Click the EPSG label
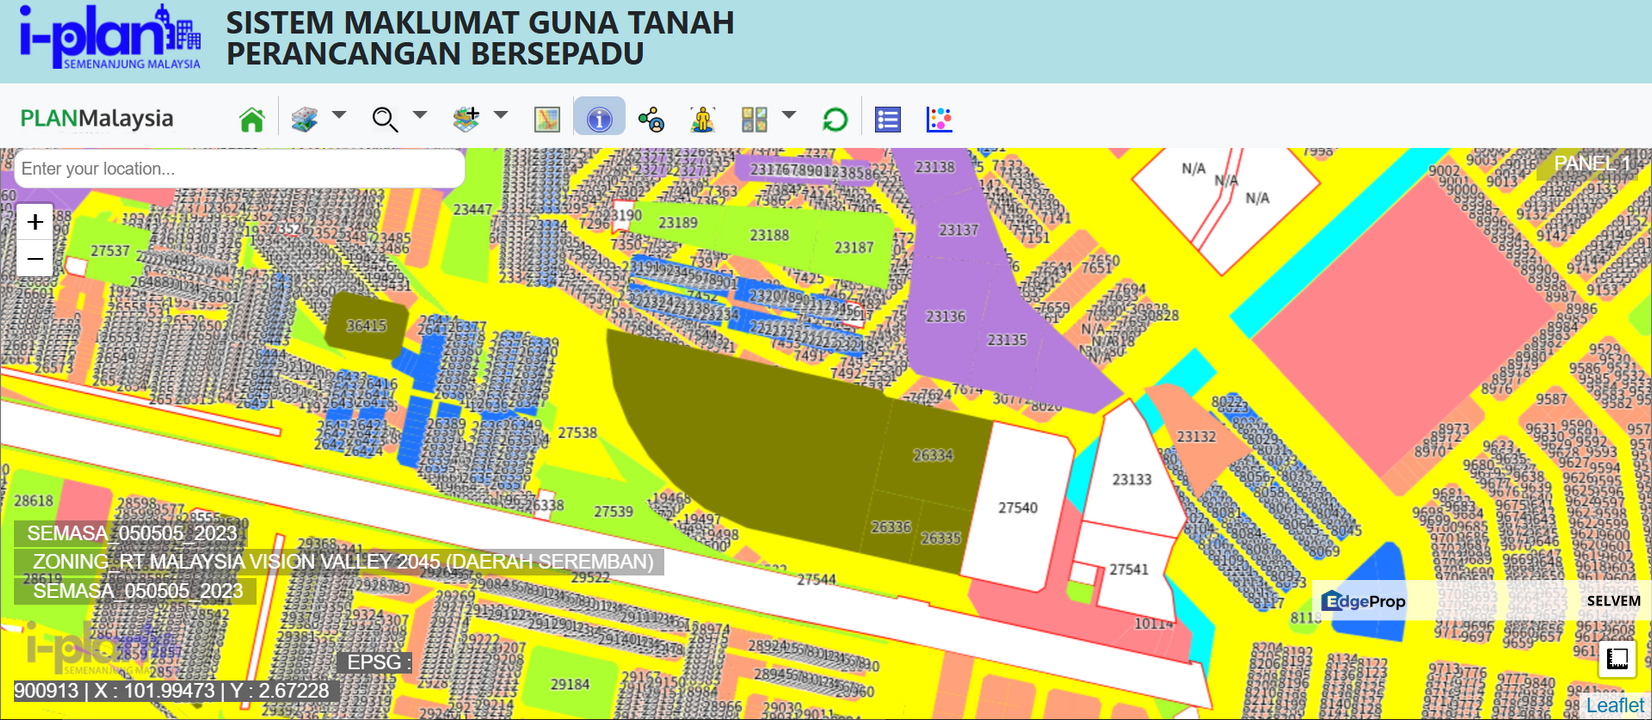 tap(374, 662)
